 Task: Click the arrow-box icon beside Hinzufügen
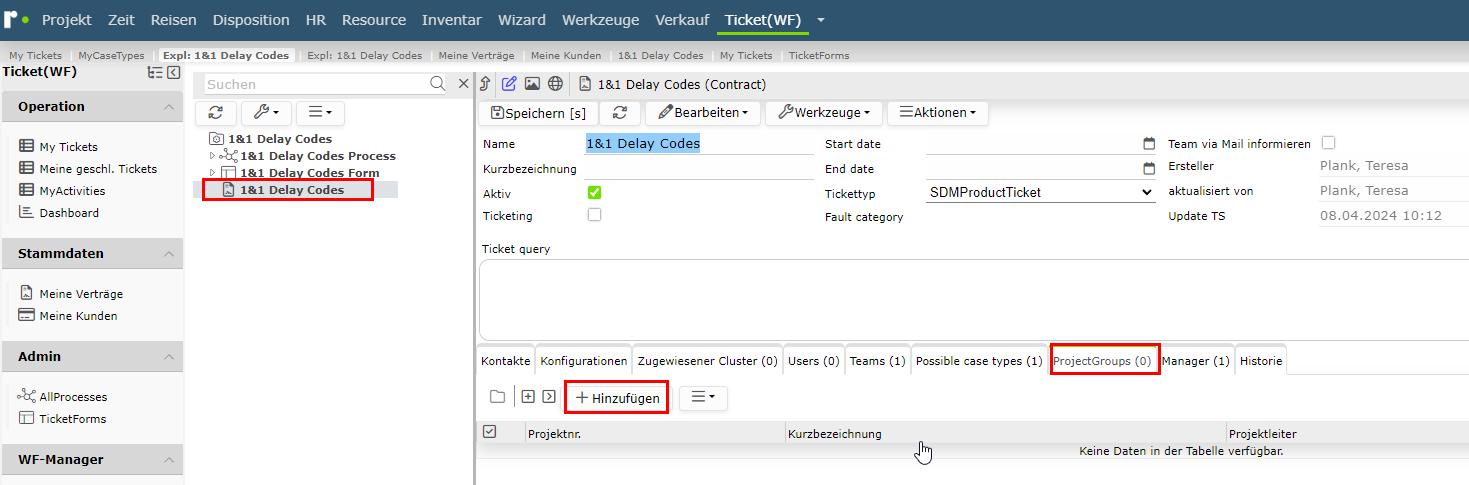pyautogui.click(x=549, y=397)
